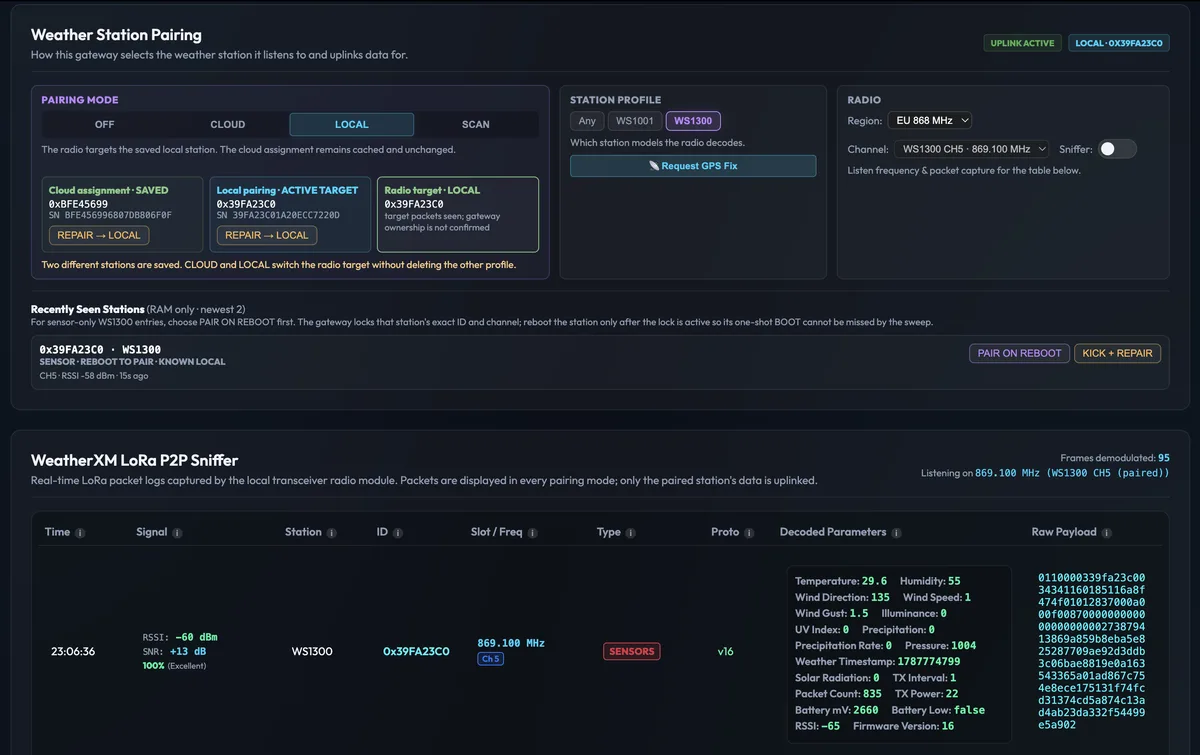Show info icon for Decoded Parameters column
Viewport: 1200px width, 755px height.
click(x=896, y=533)
